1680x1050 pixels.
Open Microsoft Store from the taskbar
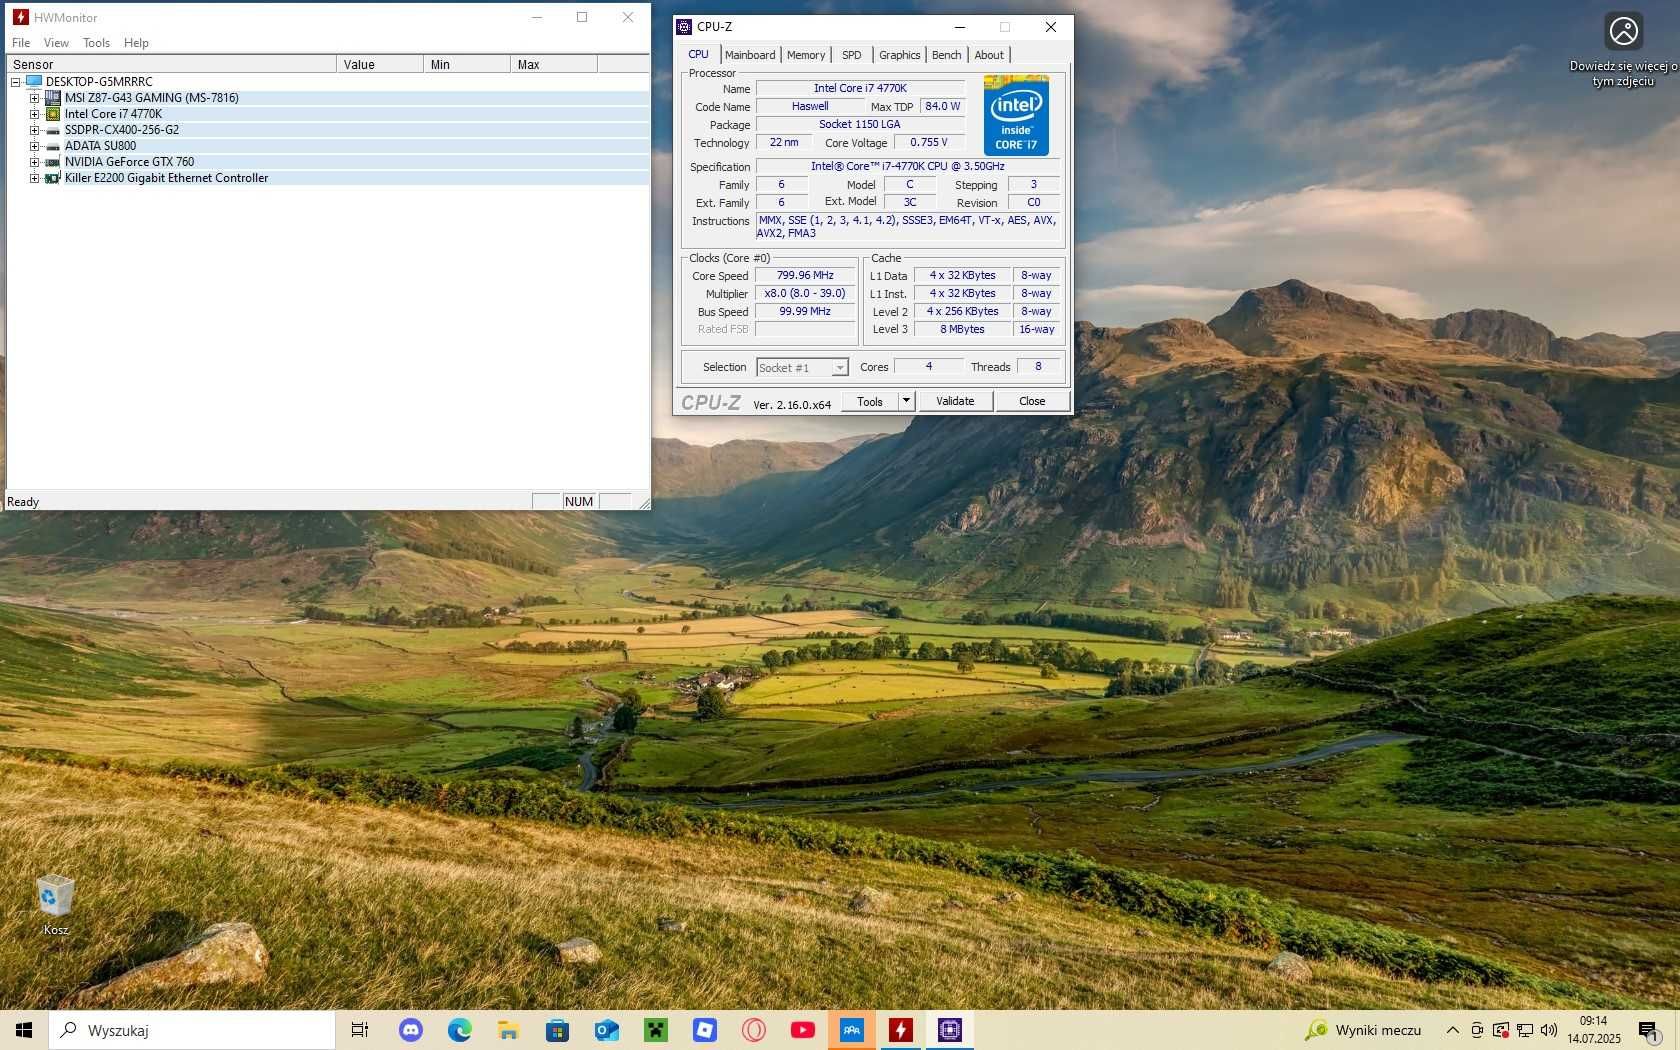pyautogui.click(x=558, y=1030)
